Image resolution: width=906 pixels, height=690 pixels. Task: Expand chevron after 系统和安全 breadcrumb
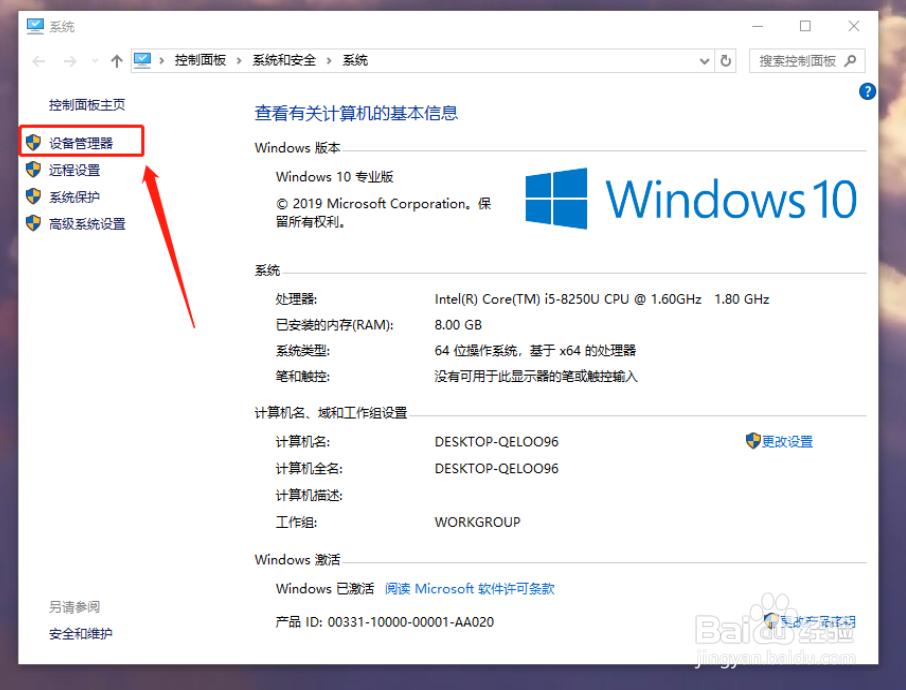coord(329,61)
